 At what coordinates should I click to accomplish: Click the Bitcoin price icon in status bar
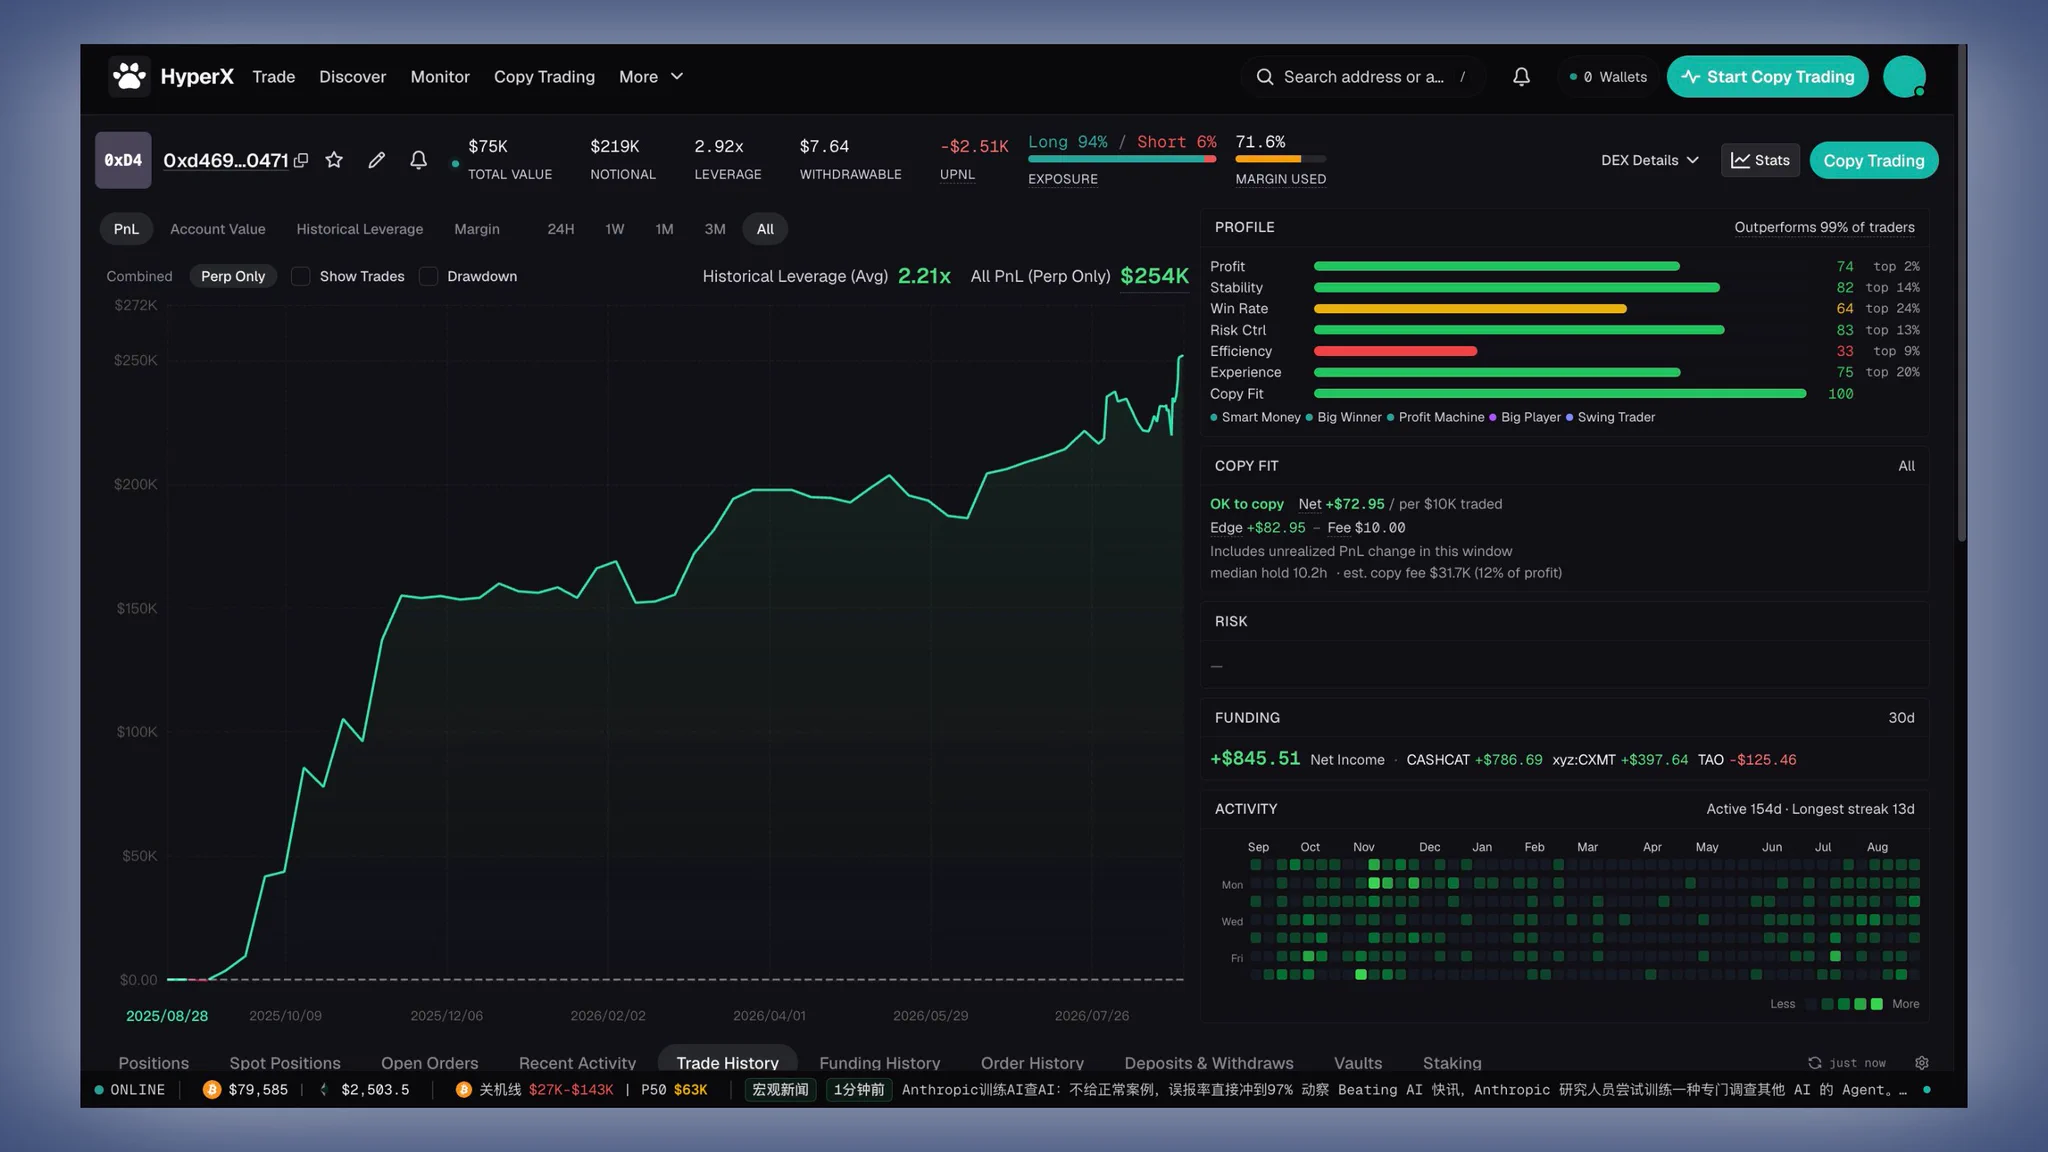click(212, 1090)
